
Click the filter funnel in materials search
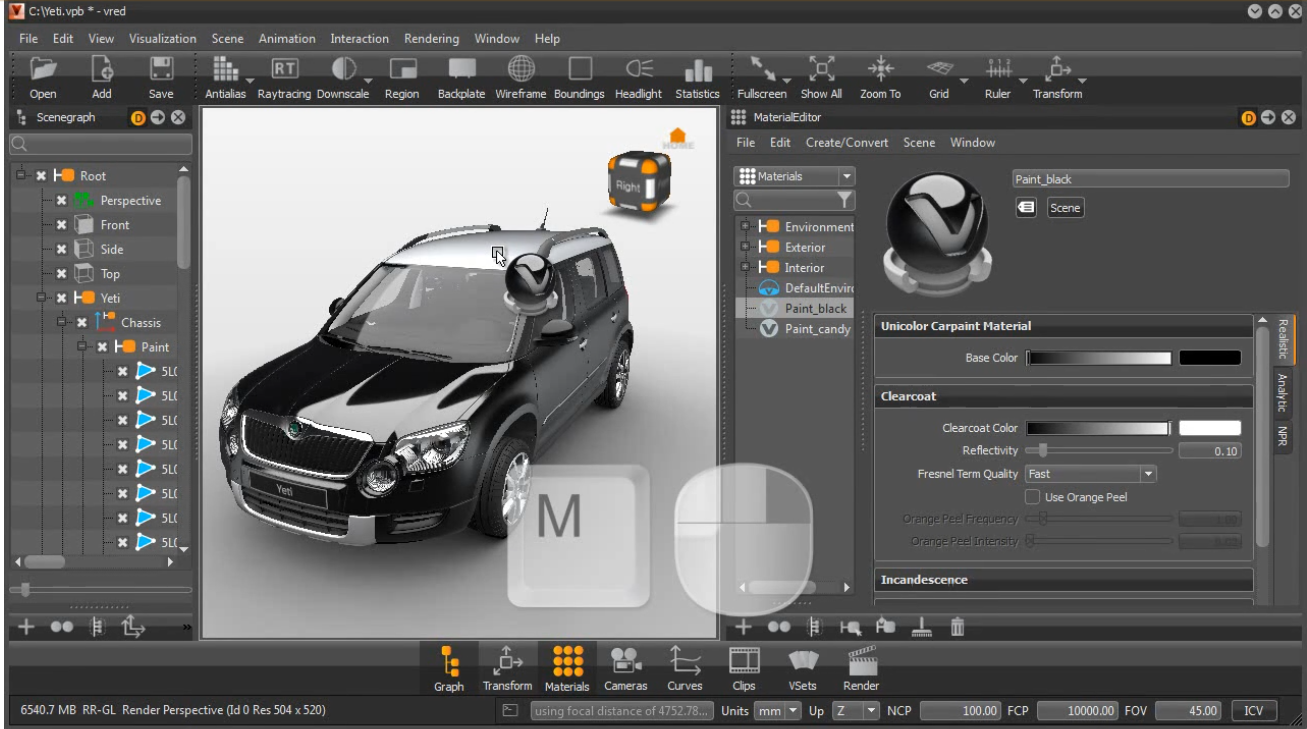coord(846,200)
